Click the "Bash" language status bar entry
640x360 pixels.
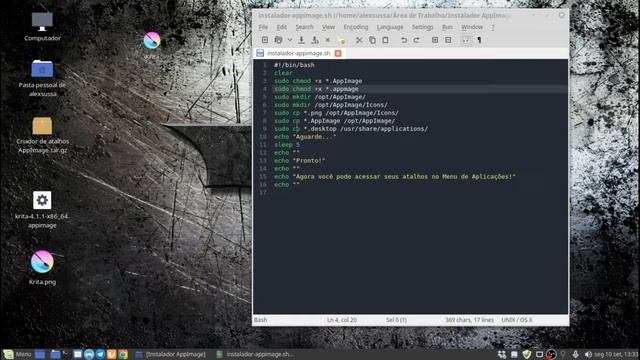click(x=260, y=320)
